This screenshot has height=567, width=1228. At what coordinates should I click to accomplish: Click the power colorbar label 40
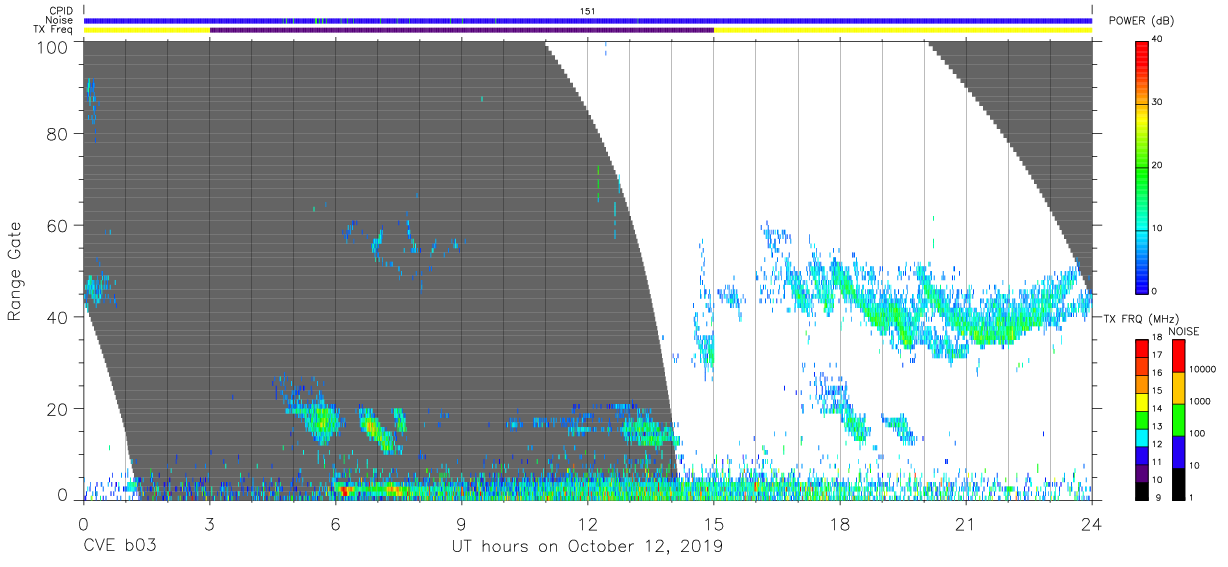click(x=1158, y=41)
